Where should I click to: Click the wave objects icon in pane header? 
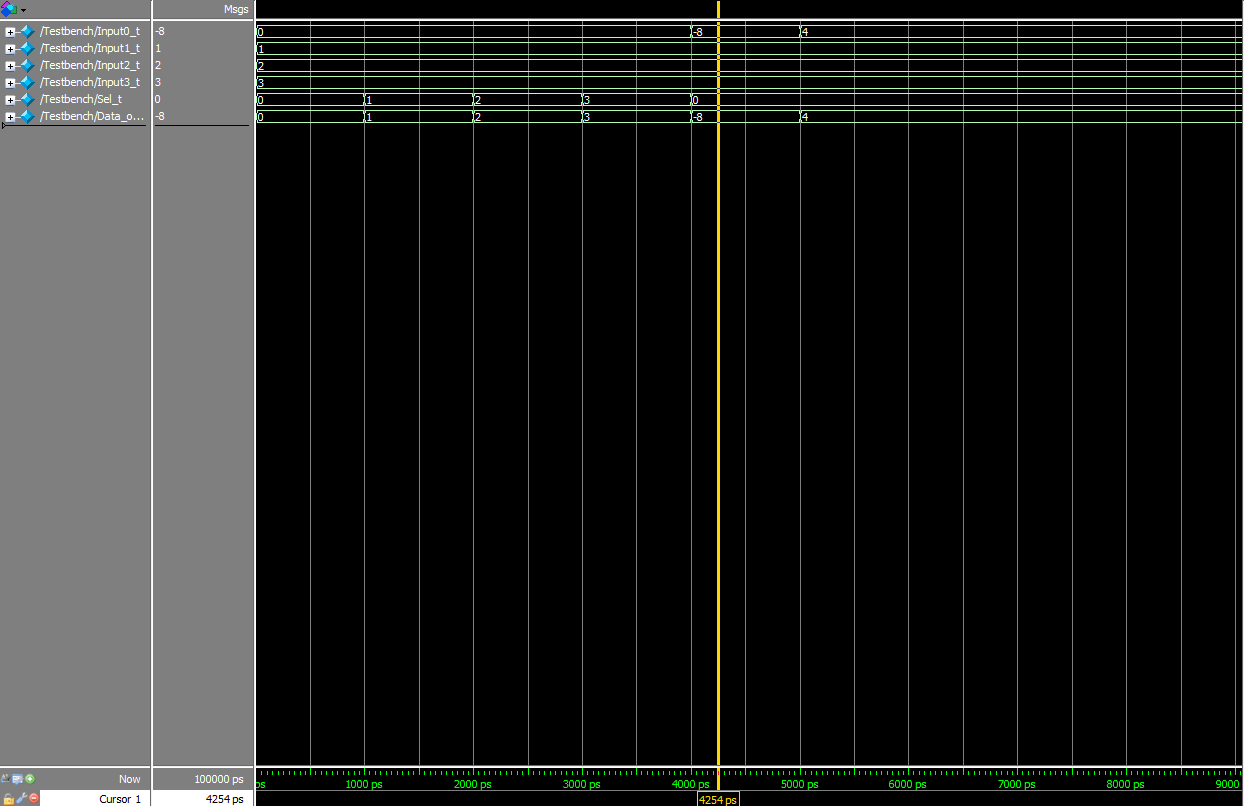9,9
